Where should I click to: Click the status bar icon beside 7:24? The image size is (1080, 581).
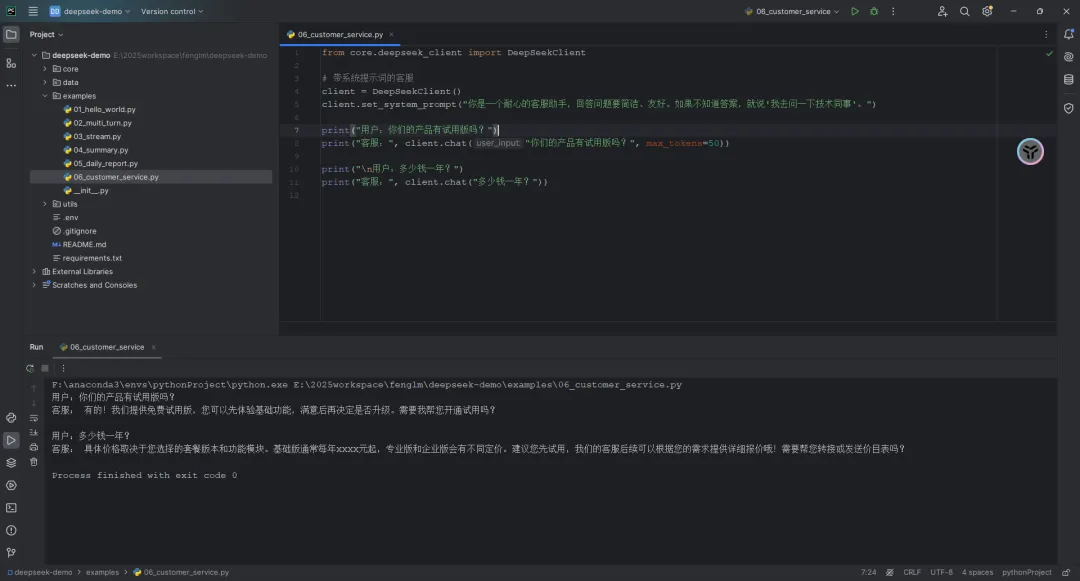(x=890, y=572)
